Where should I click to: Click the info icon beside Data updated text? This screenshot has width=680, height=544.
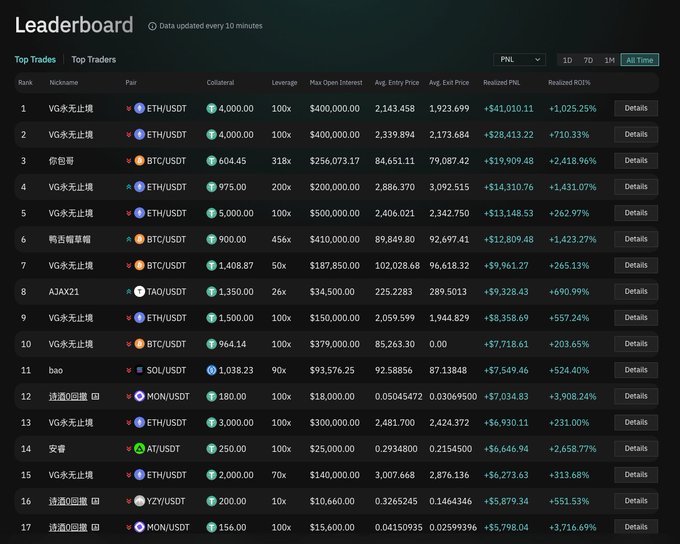152,26
